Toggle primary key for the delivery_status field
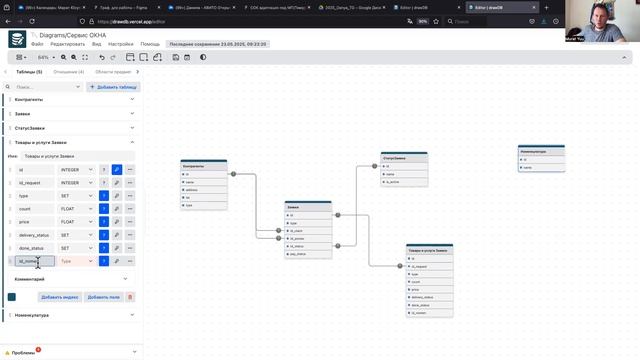 (x=117, y=235)
